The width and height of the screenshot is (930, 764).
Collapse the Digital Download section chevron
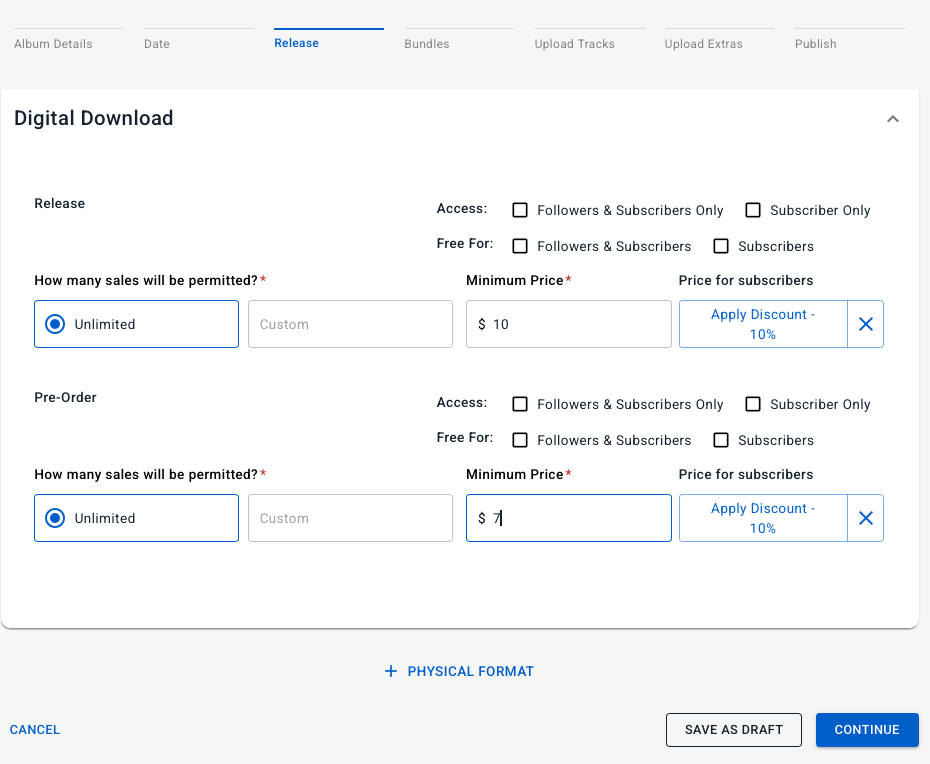tap(893, 119)
